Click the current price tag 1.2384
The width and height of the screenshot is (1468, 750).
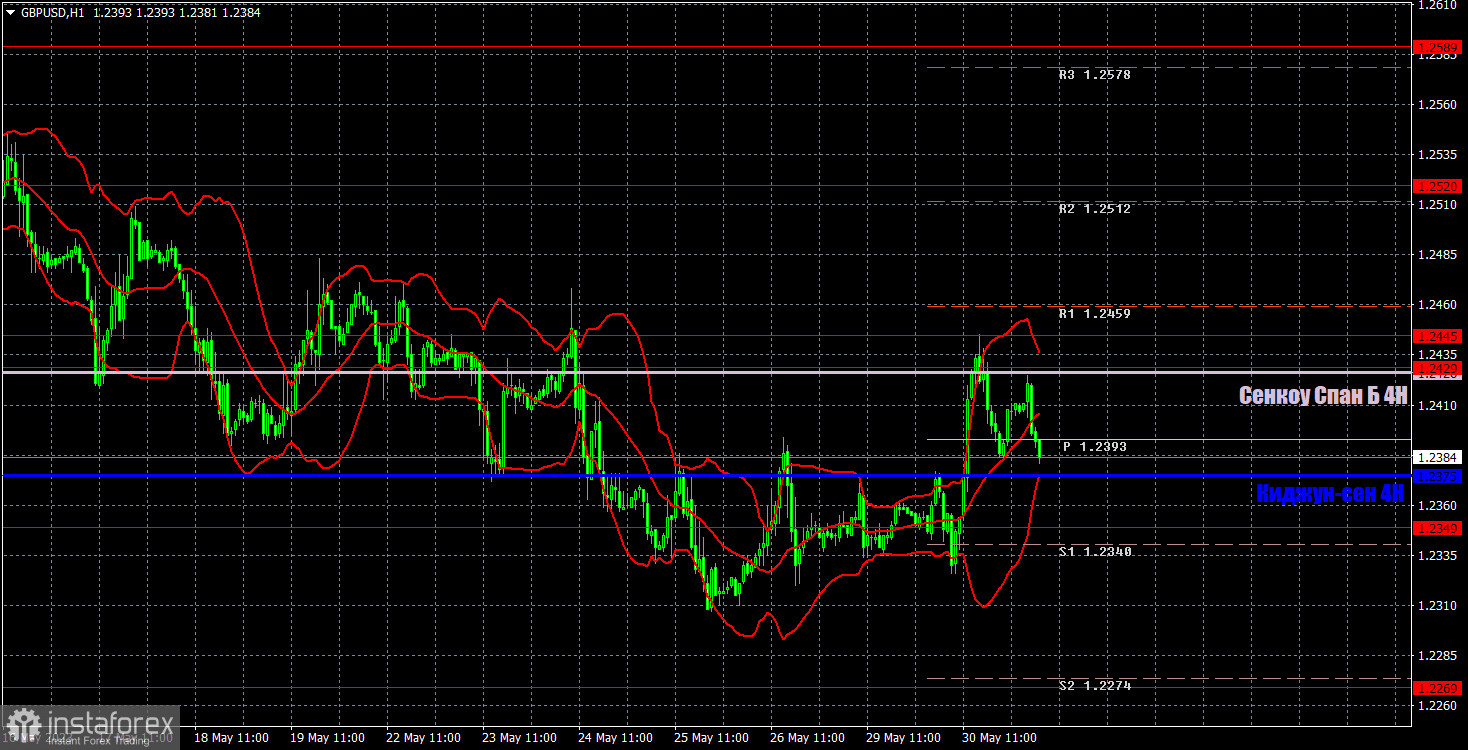click(x=1438, y=457)
